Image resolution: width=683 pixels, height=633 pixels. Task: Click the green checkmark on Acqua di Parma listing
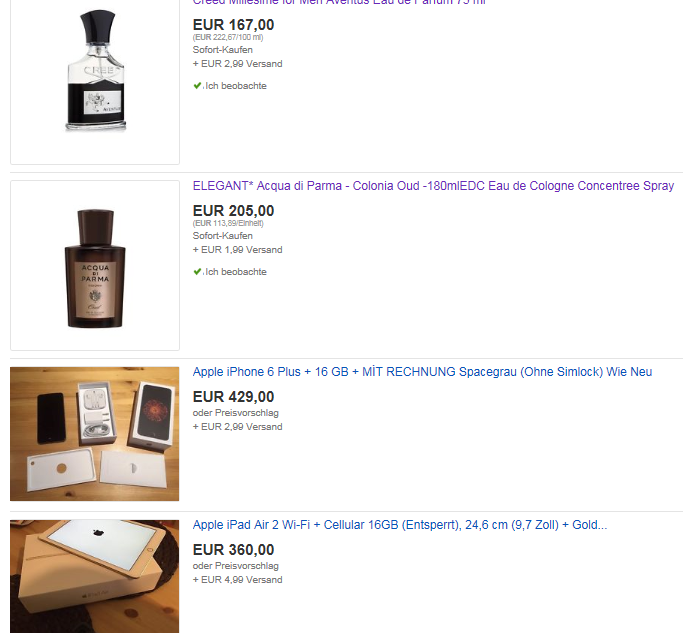click(x=197, y=272)
